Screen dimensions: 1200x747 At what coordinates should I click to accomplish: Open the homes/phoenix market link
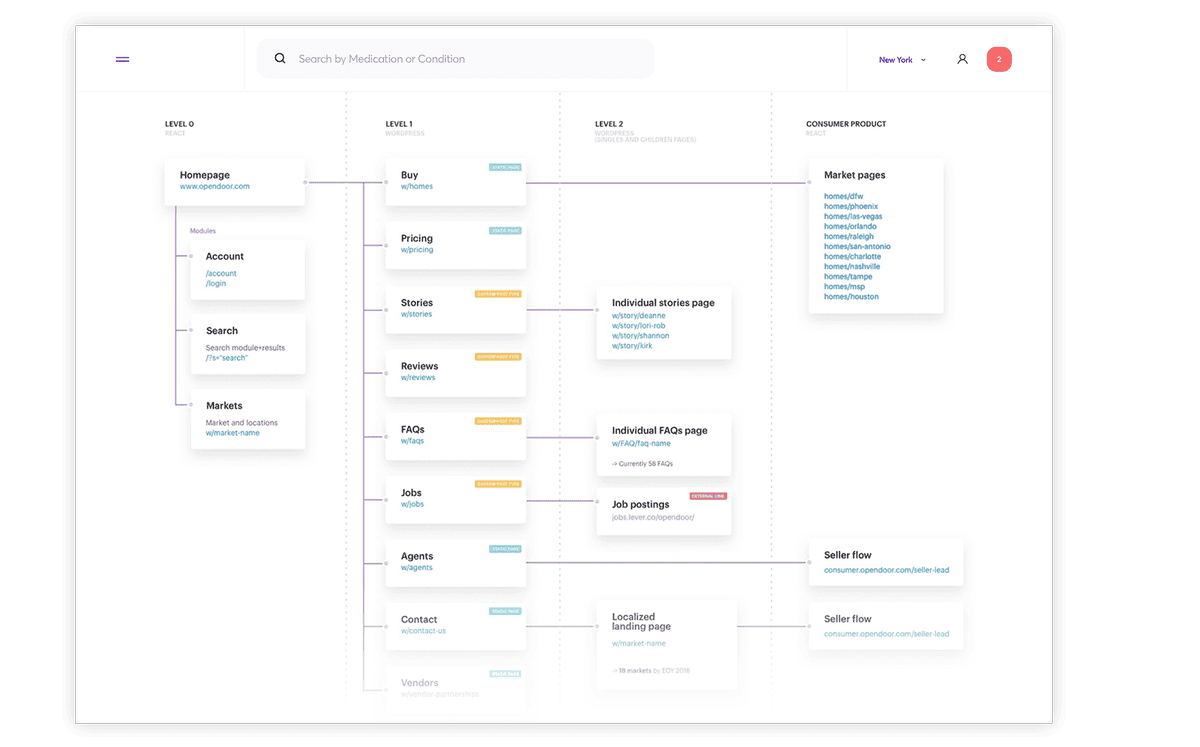(x=851, y=207)
